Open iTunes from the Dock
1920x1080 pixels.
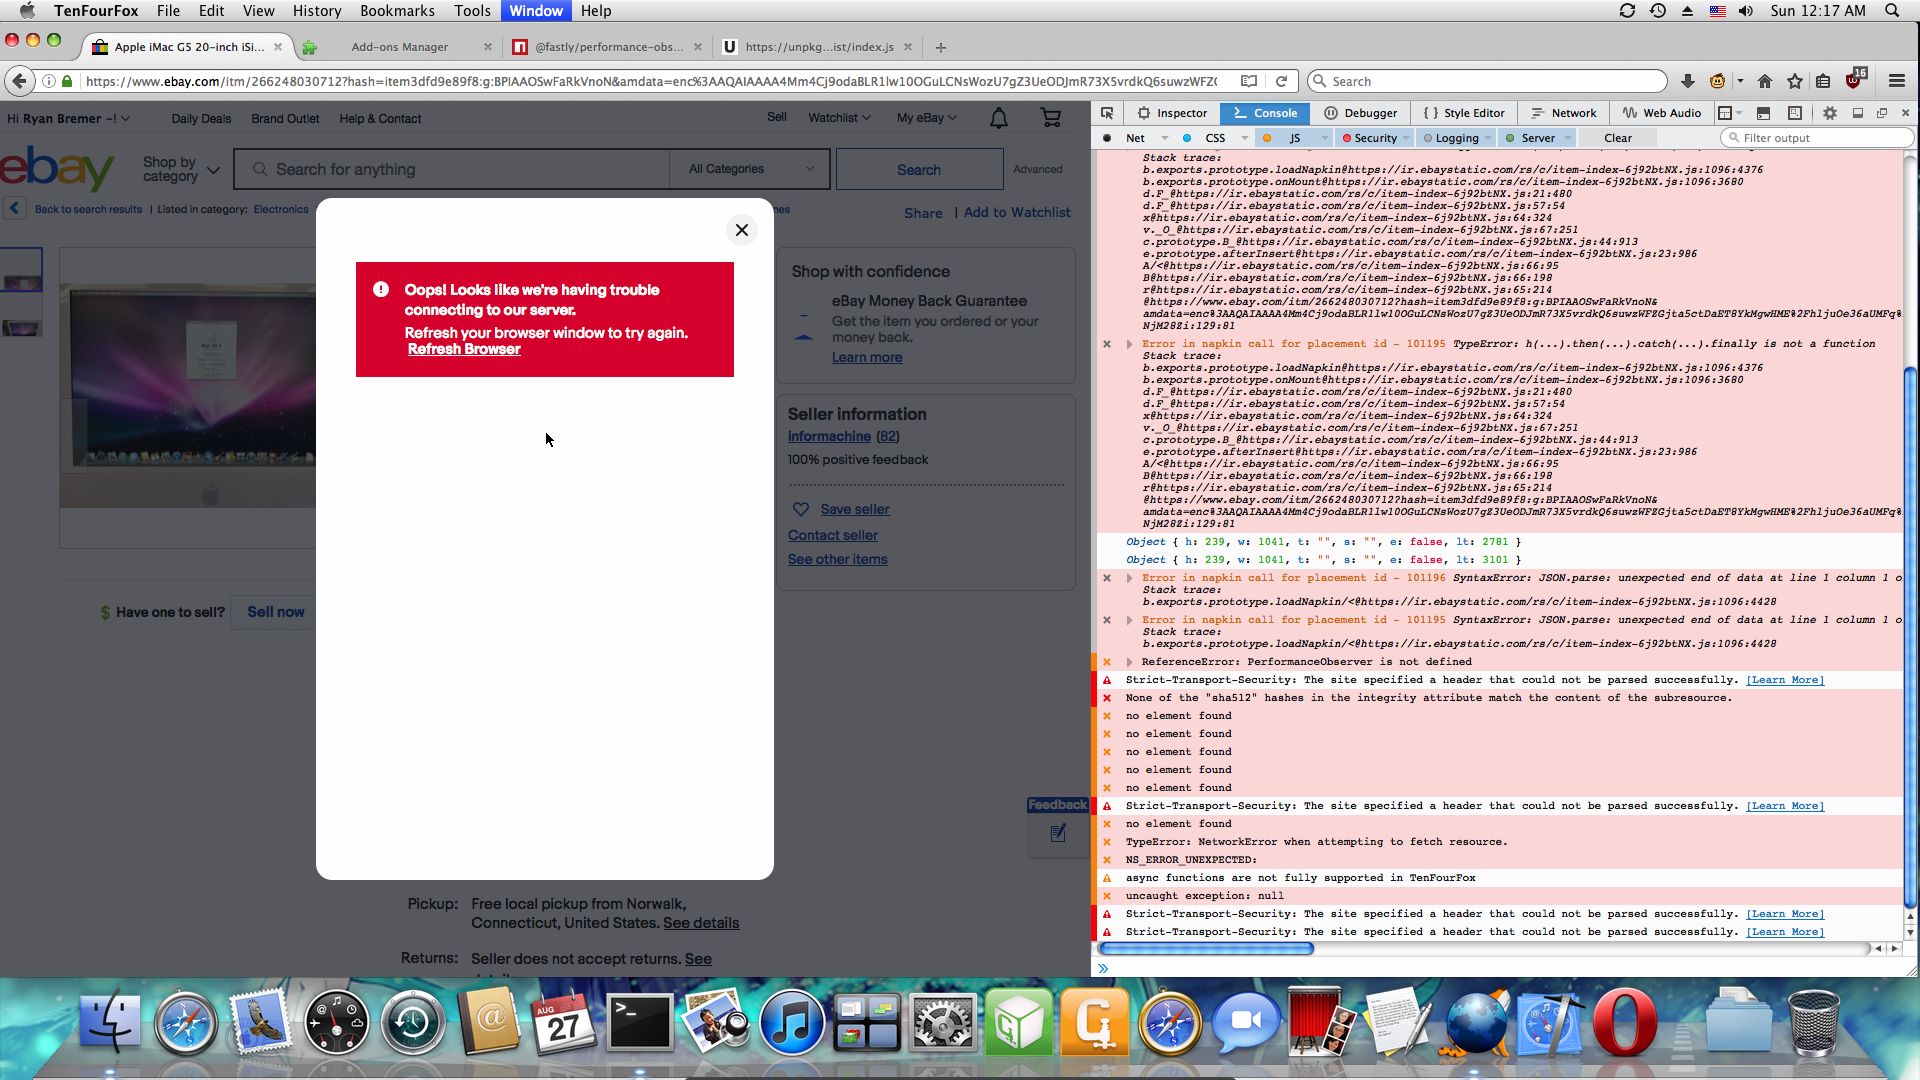coord(791,1022)
